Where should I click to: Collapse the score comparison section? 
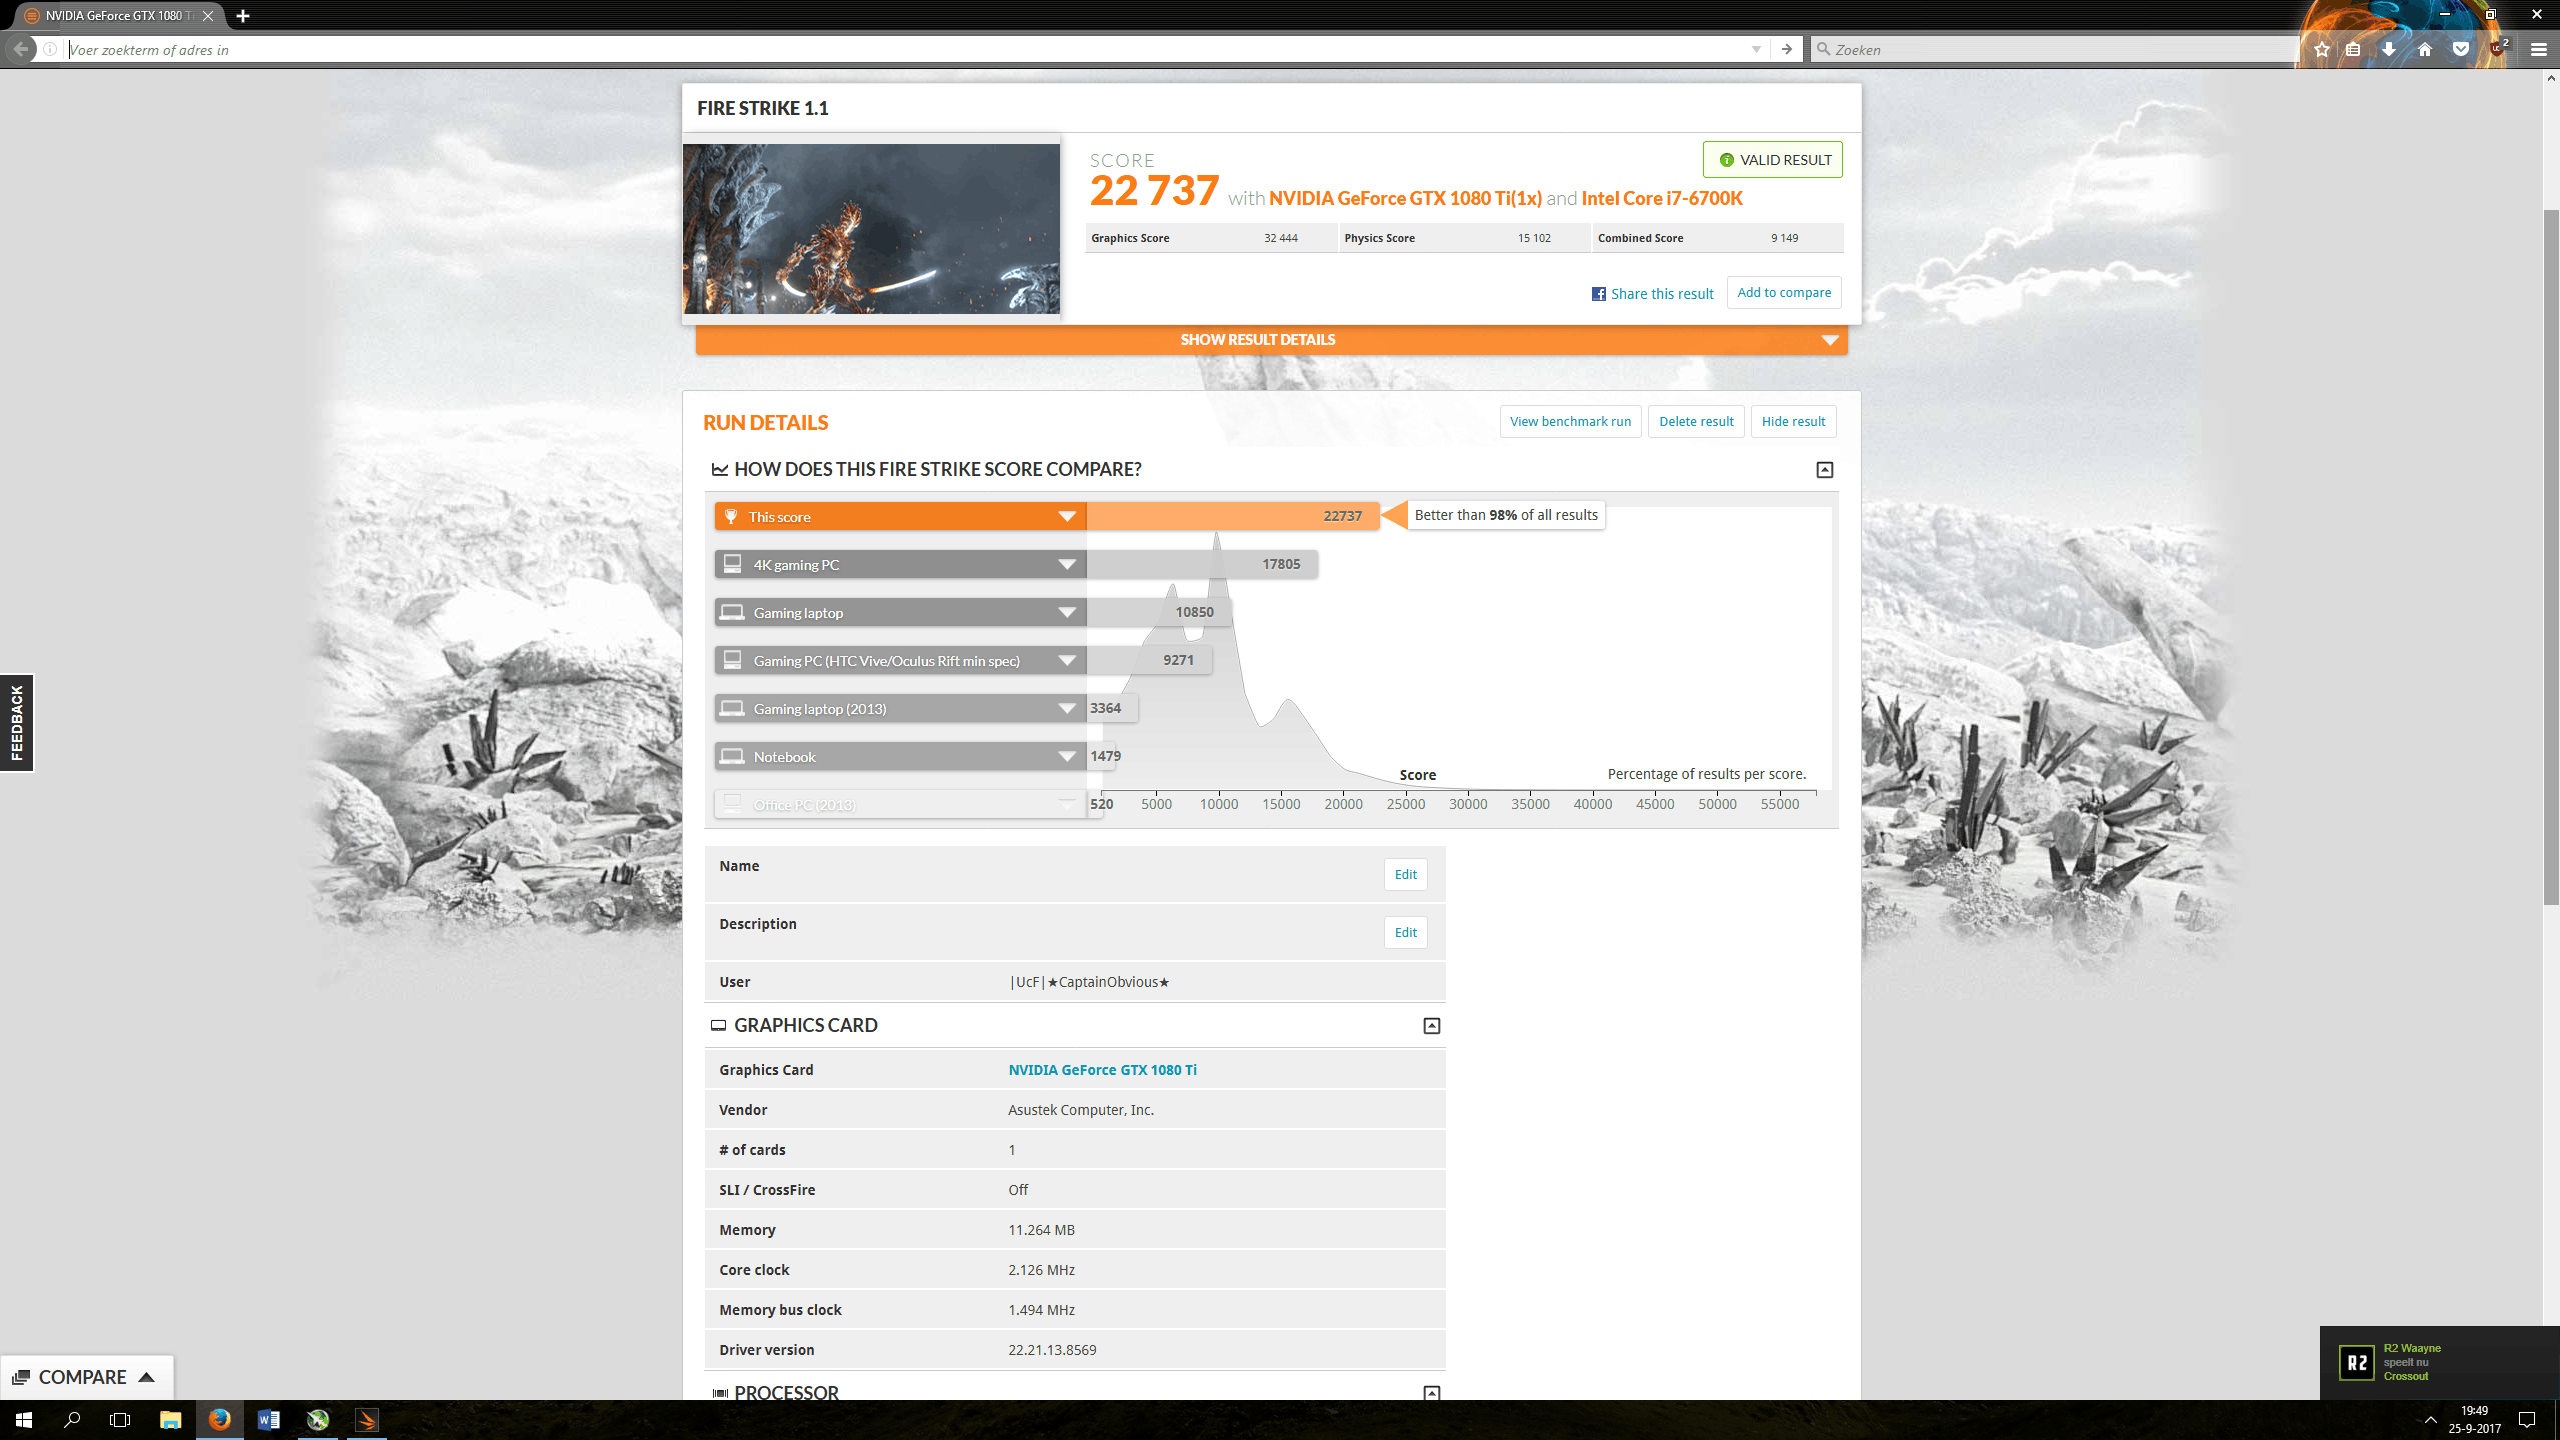click(x=1824, y=470)
